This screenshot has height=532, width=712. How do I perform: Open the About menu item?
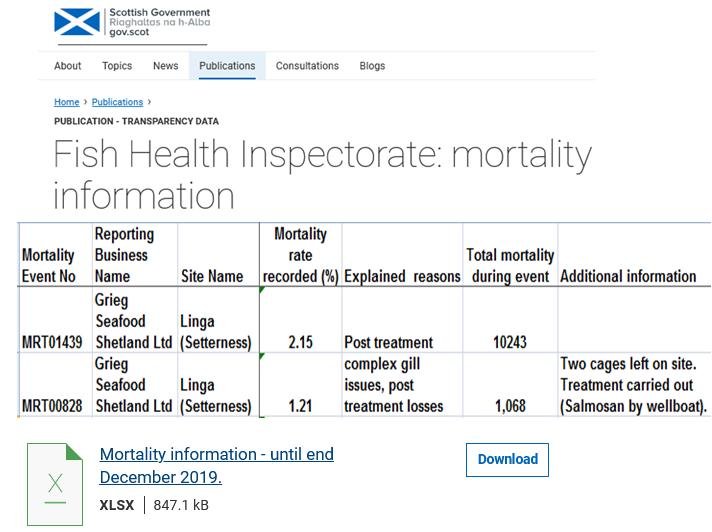(68, 66)
